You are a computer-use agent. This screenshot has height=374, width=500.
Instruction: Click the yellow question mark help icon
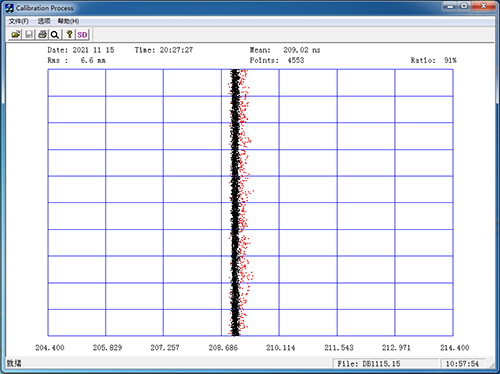click(x=69, y=34)
